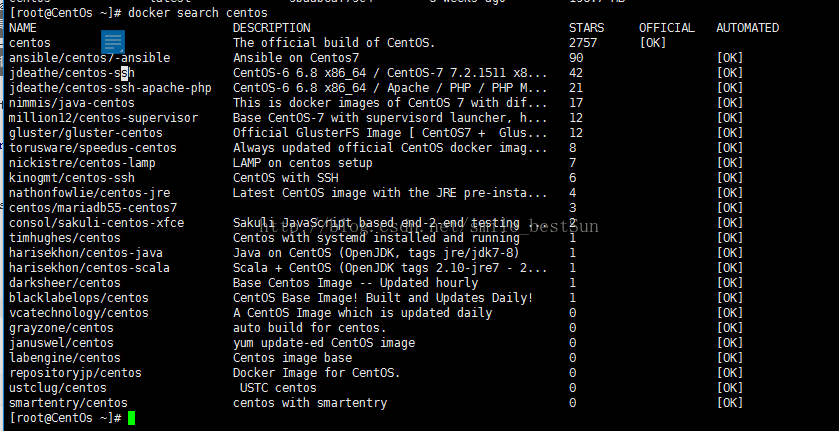Click the ustclug/centos image name
The image size is (839, 431).
click(x=58, y=388)
